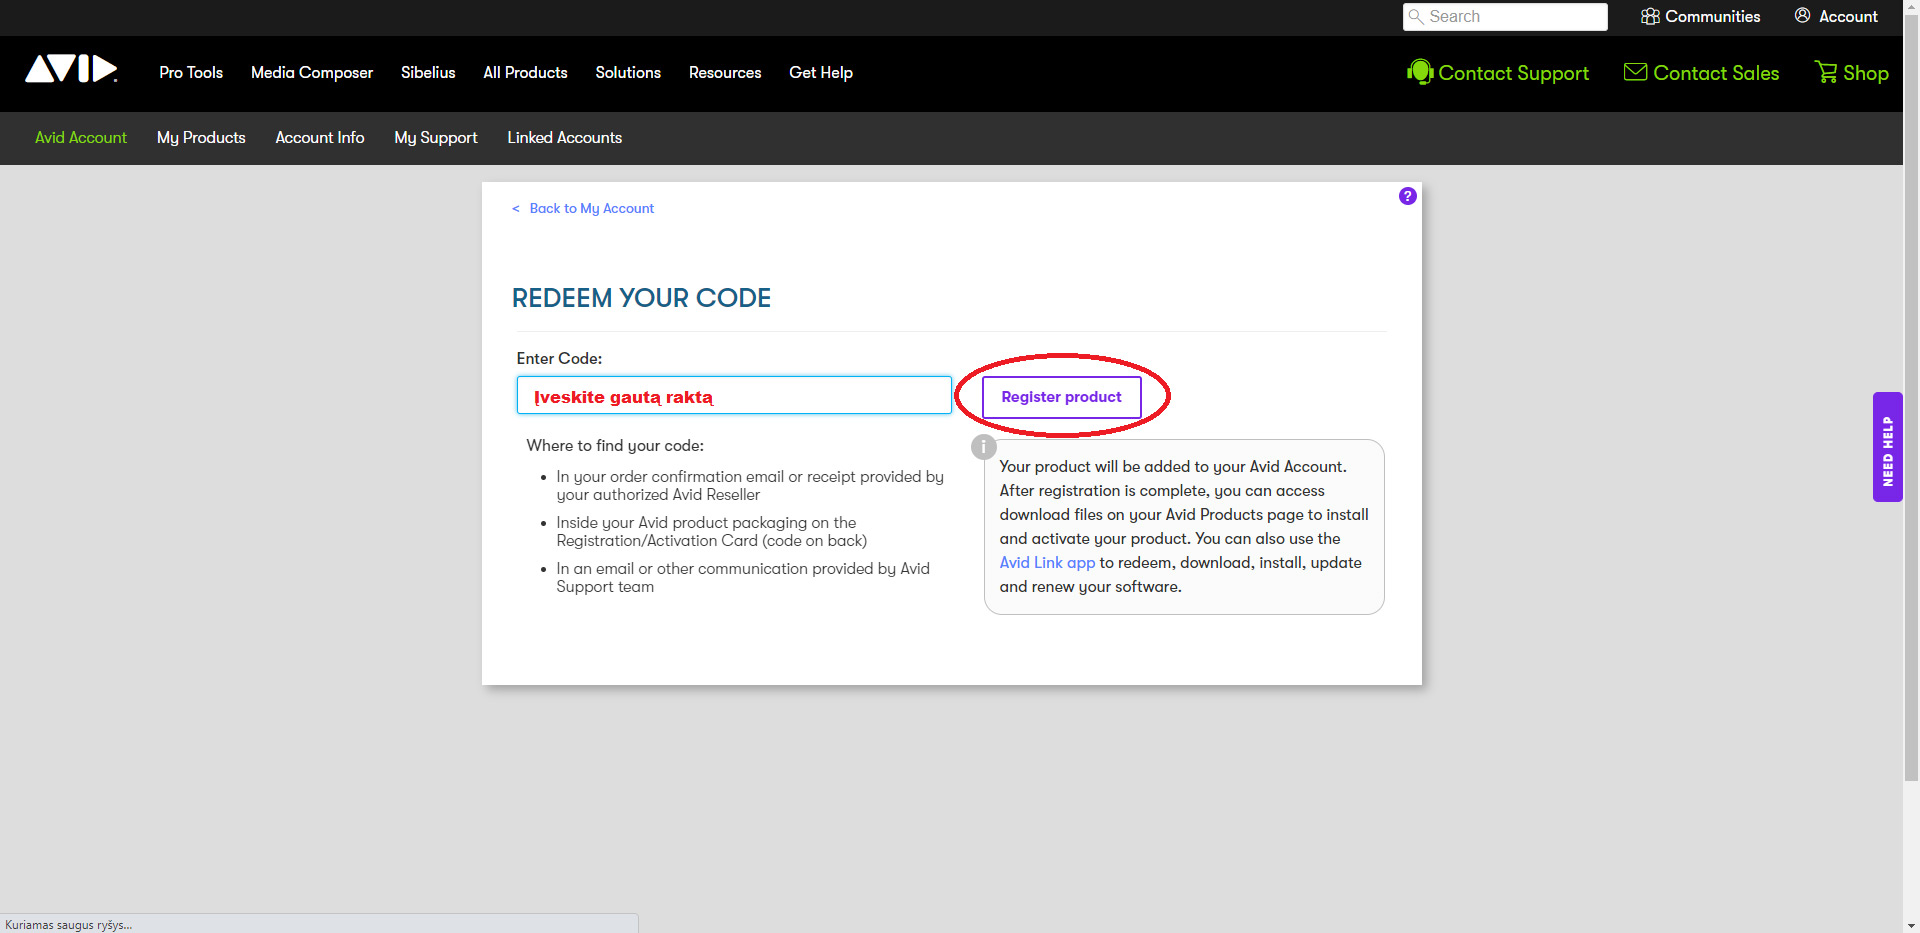Click the 'Enter Code:' label

pyautogui.click(x=559, y=358)
